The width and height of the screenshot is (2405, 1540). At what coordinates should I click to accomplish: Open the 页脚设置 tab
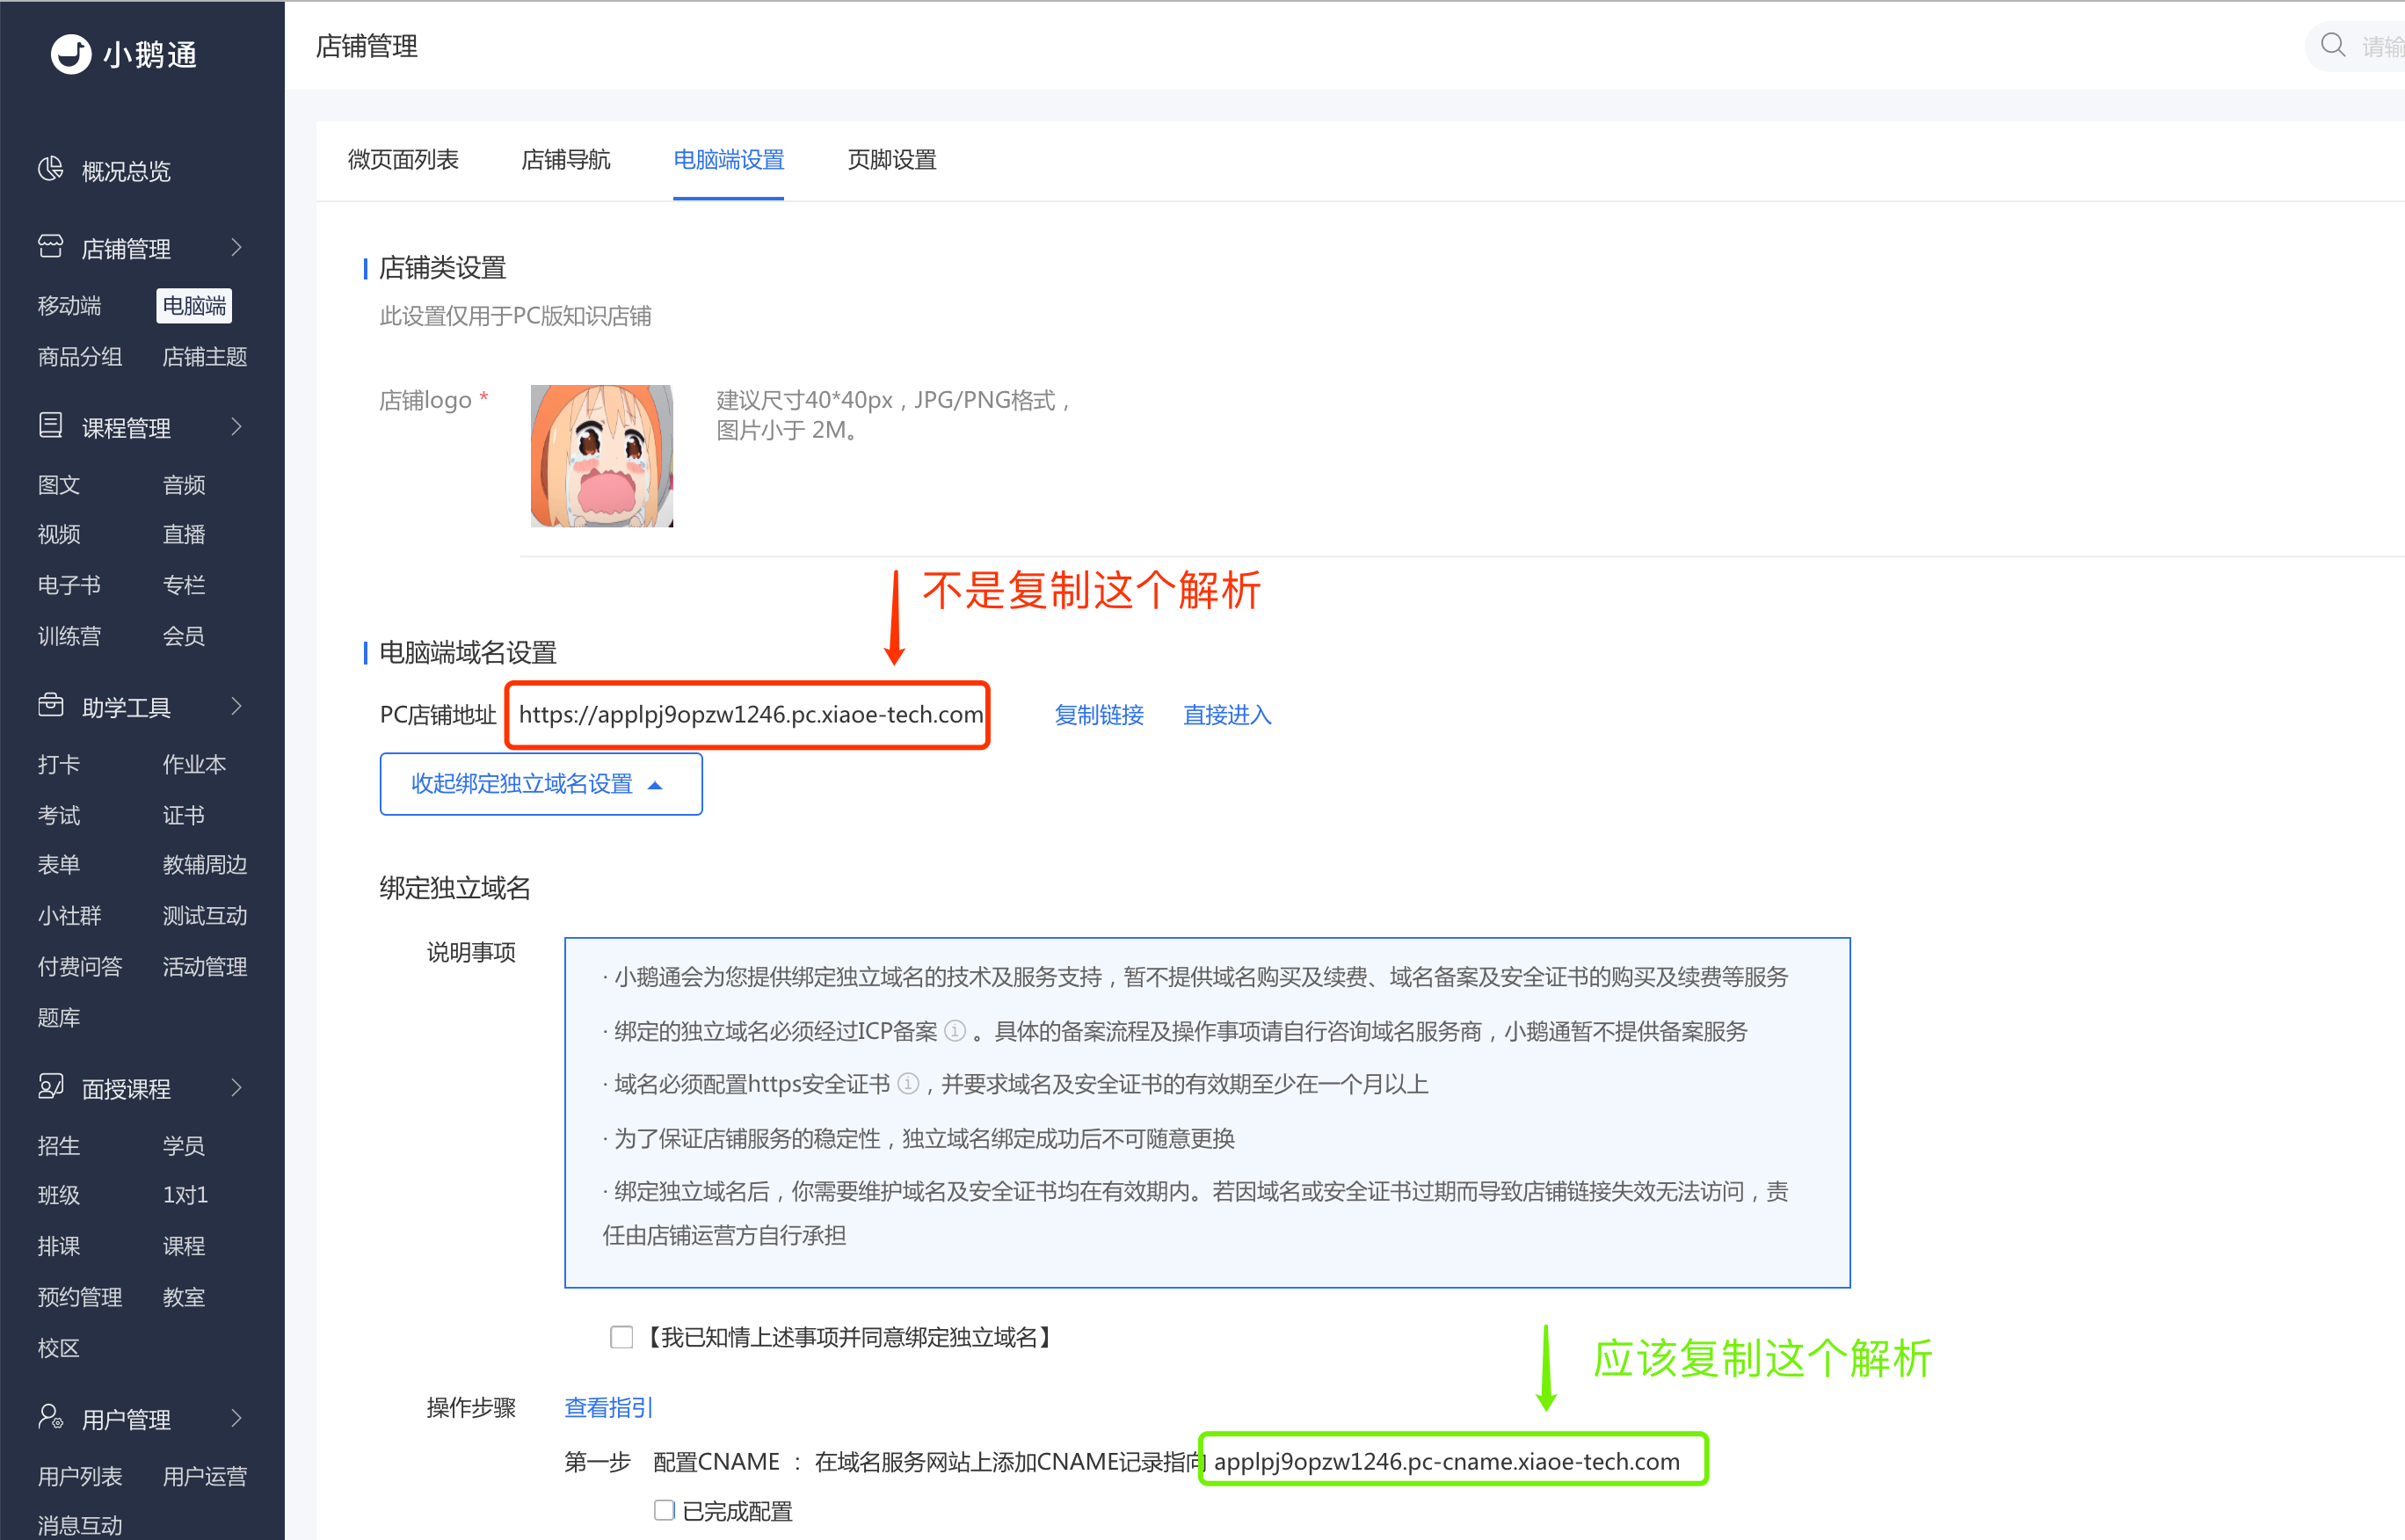pyautogui.click(x=892, y=159)
